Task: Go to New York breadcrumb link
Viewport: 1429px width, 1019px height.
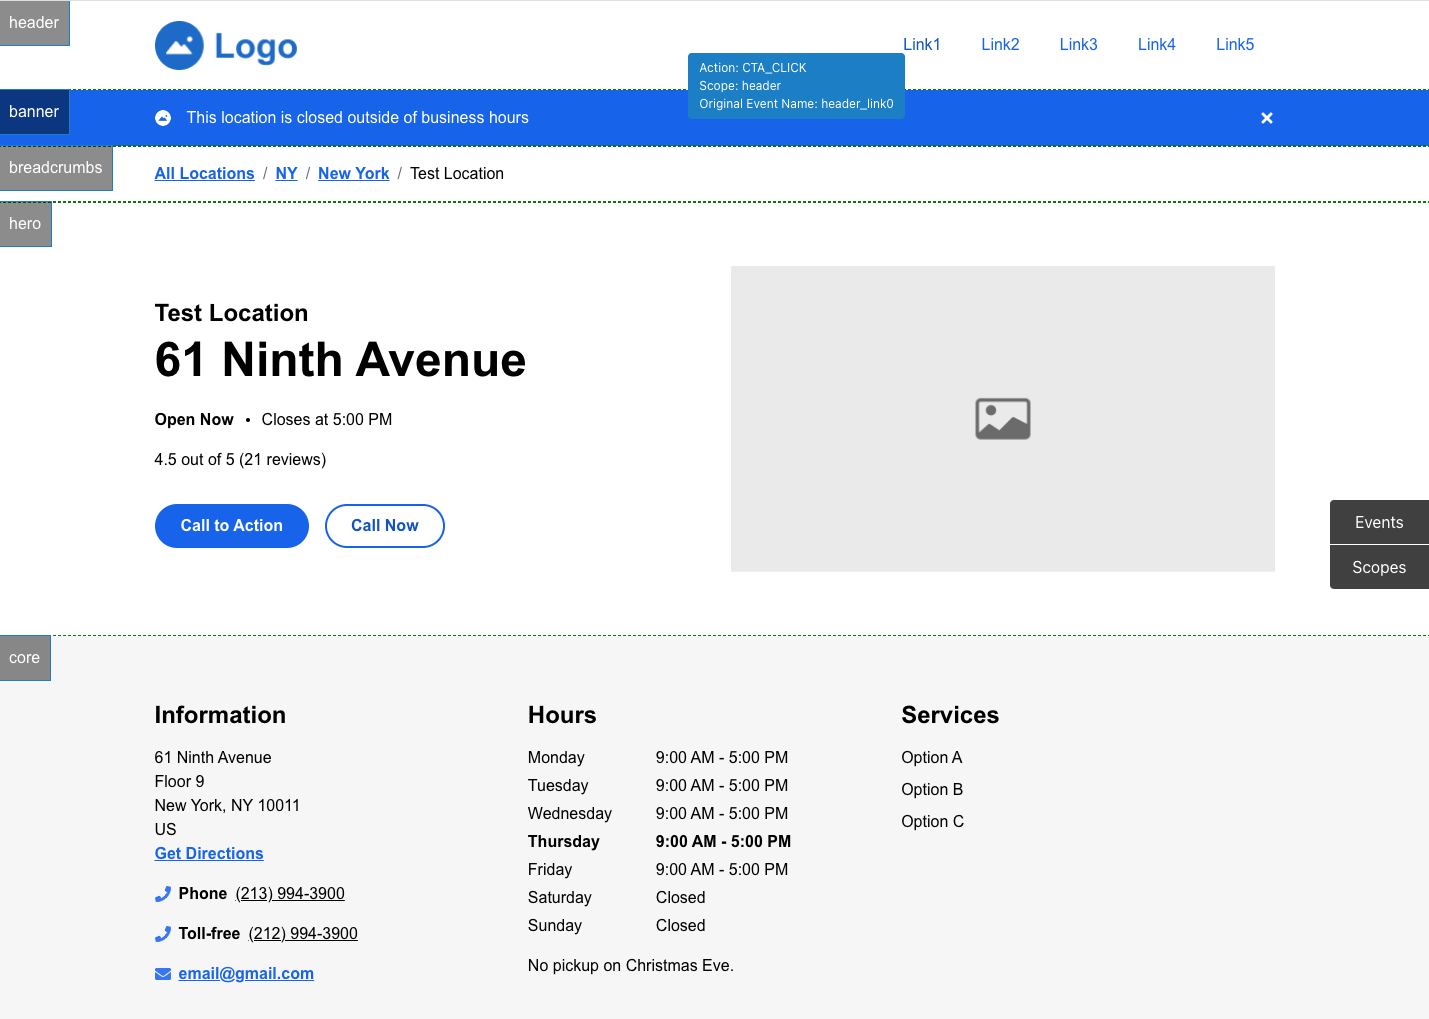Action: point(354,173)
